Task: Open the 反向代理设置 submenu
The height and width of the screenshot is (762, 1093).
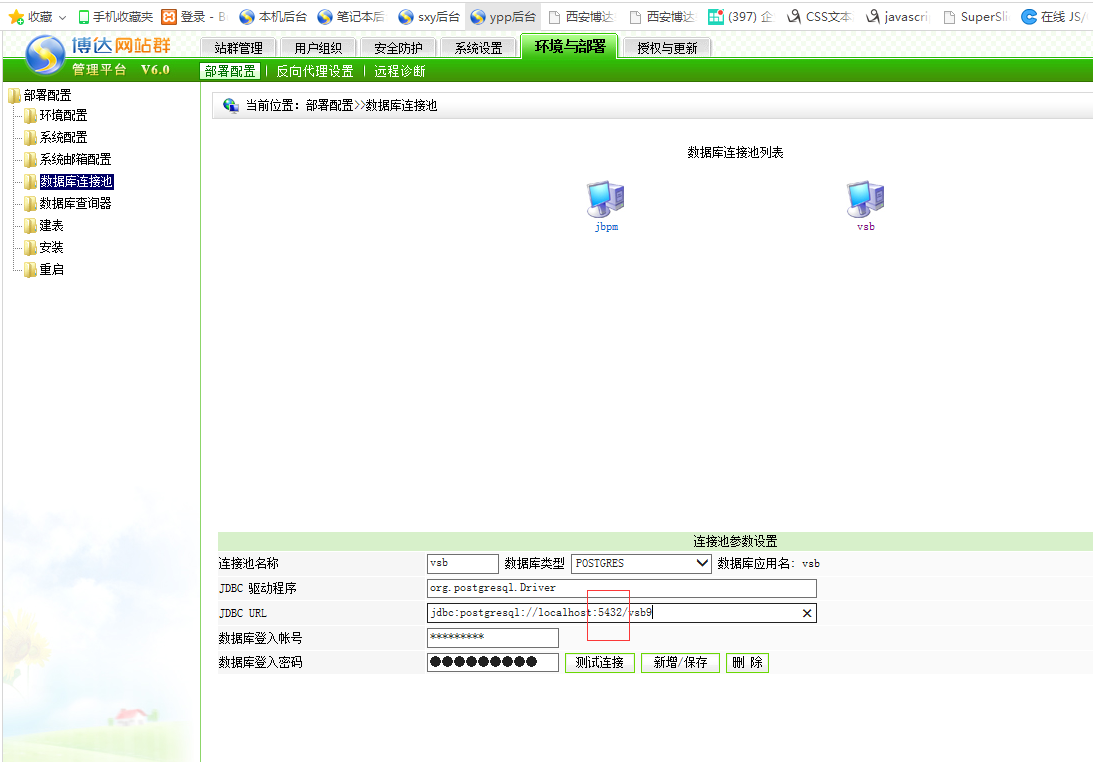Action: click(x=315, y=72)
